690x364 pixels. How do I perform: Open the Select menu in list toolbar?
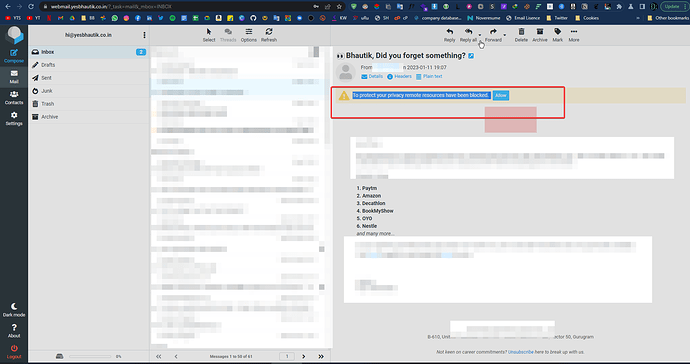coord(209,35)
